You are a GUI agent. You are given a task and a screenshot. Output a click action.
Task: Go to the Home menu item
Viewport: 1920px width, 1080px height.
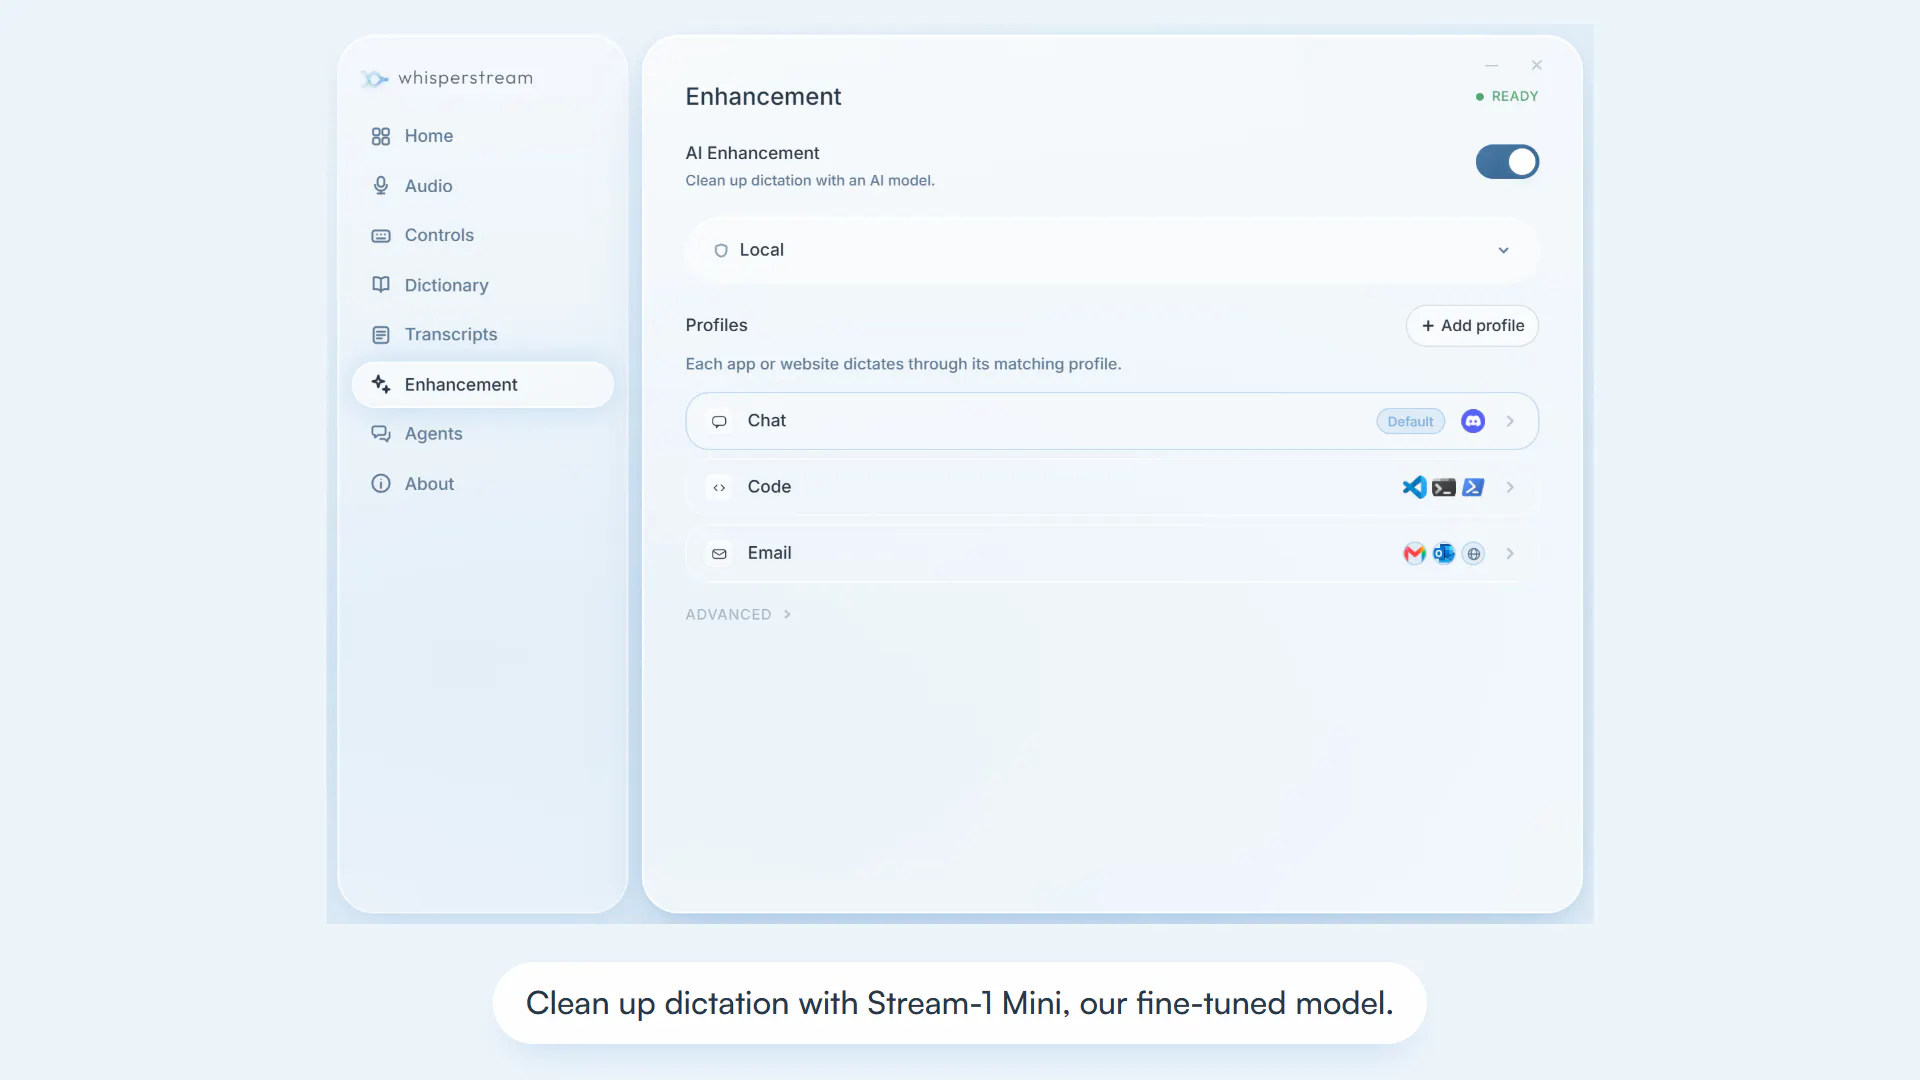click(x=483, y=136)
